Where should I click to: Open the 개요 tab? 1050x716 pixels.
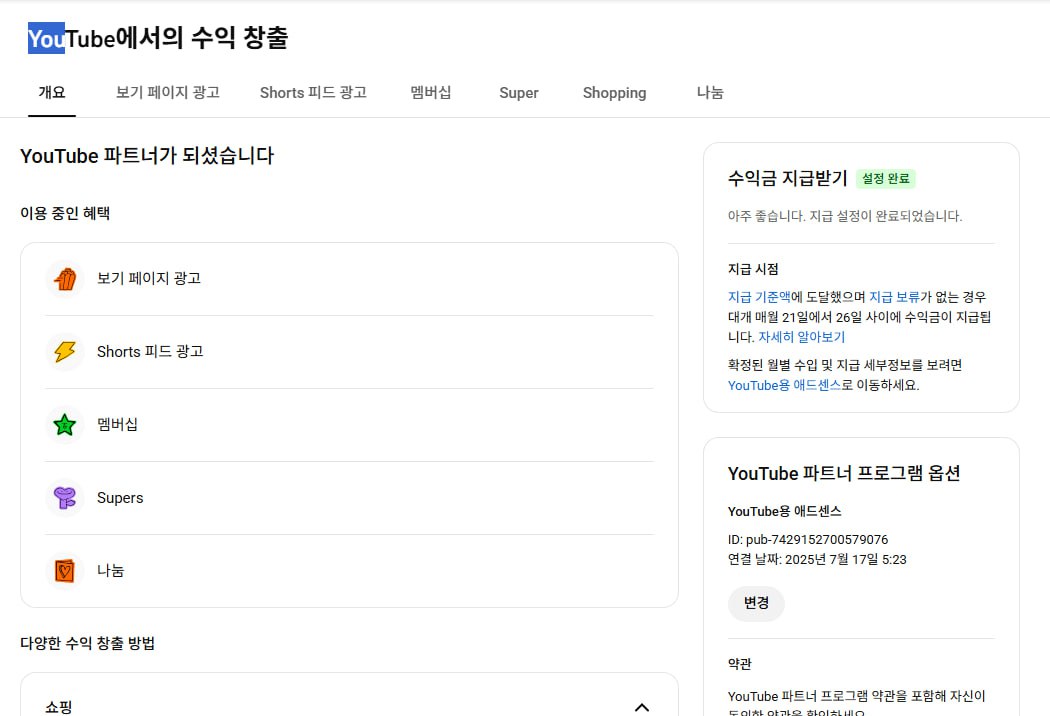pyautogui.click(x=52, y=93)
